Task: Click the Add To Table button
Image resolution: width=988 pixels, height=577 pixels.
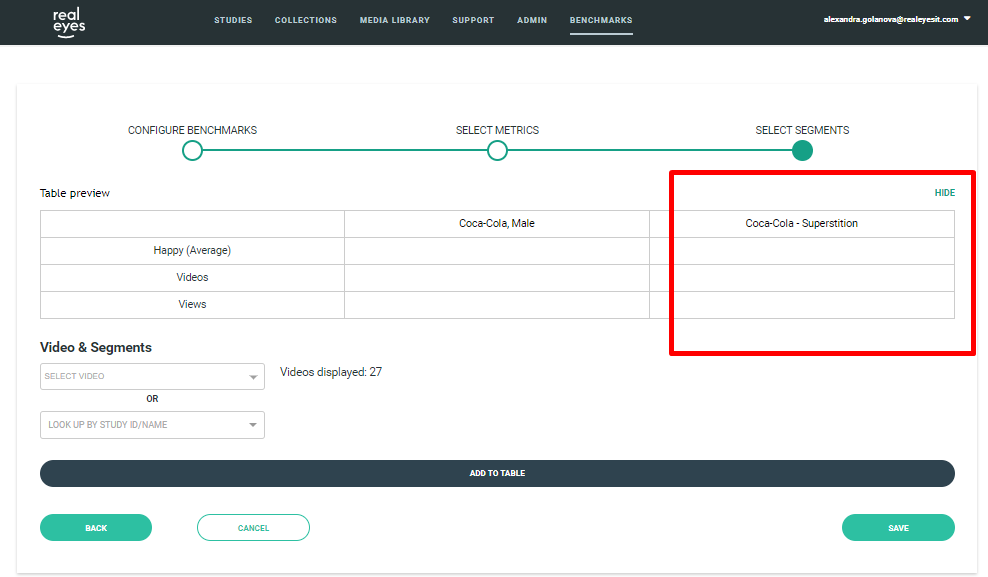Action: point(497,473)
